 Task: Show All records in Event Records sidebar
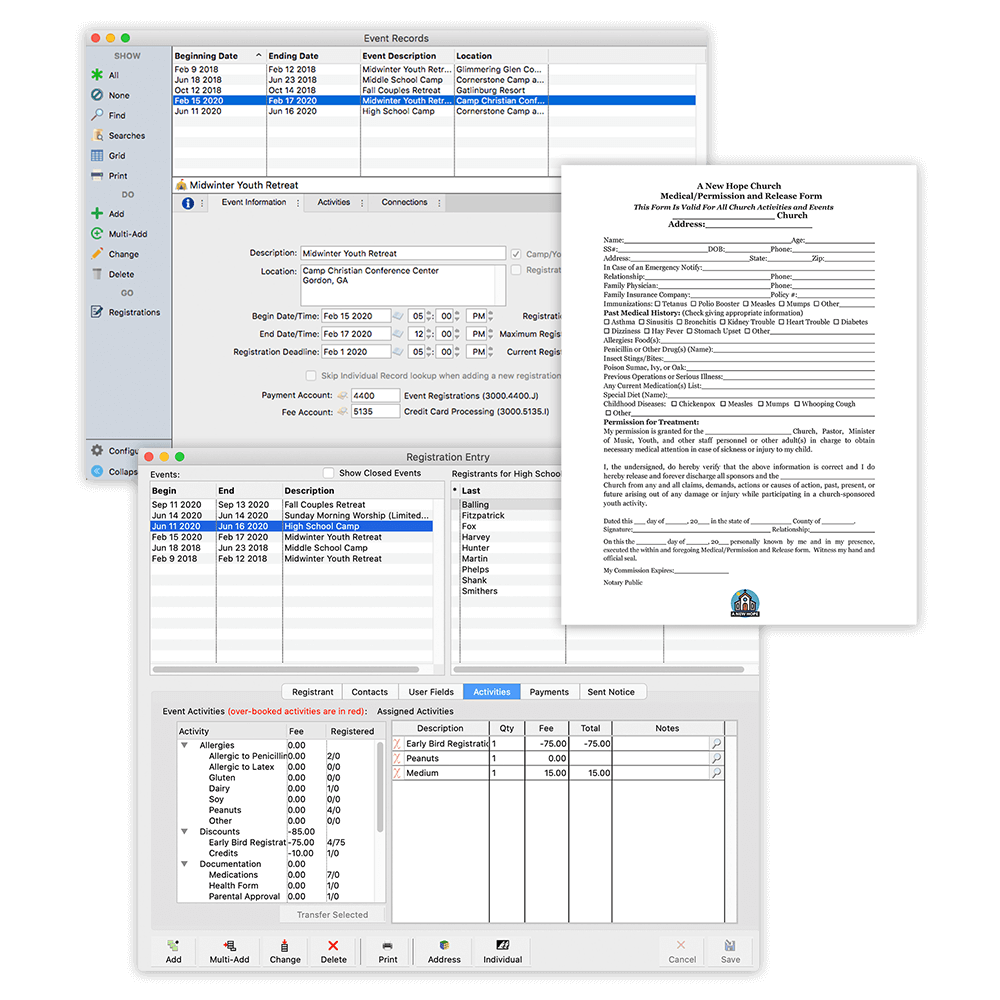(105, 75)
